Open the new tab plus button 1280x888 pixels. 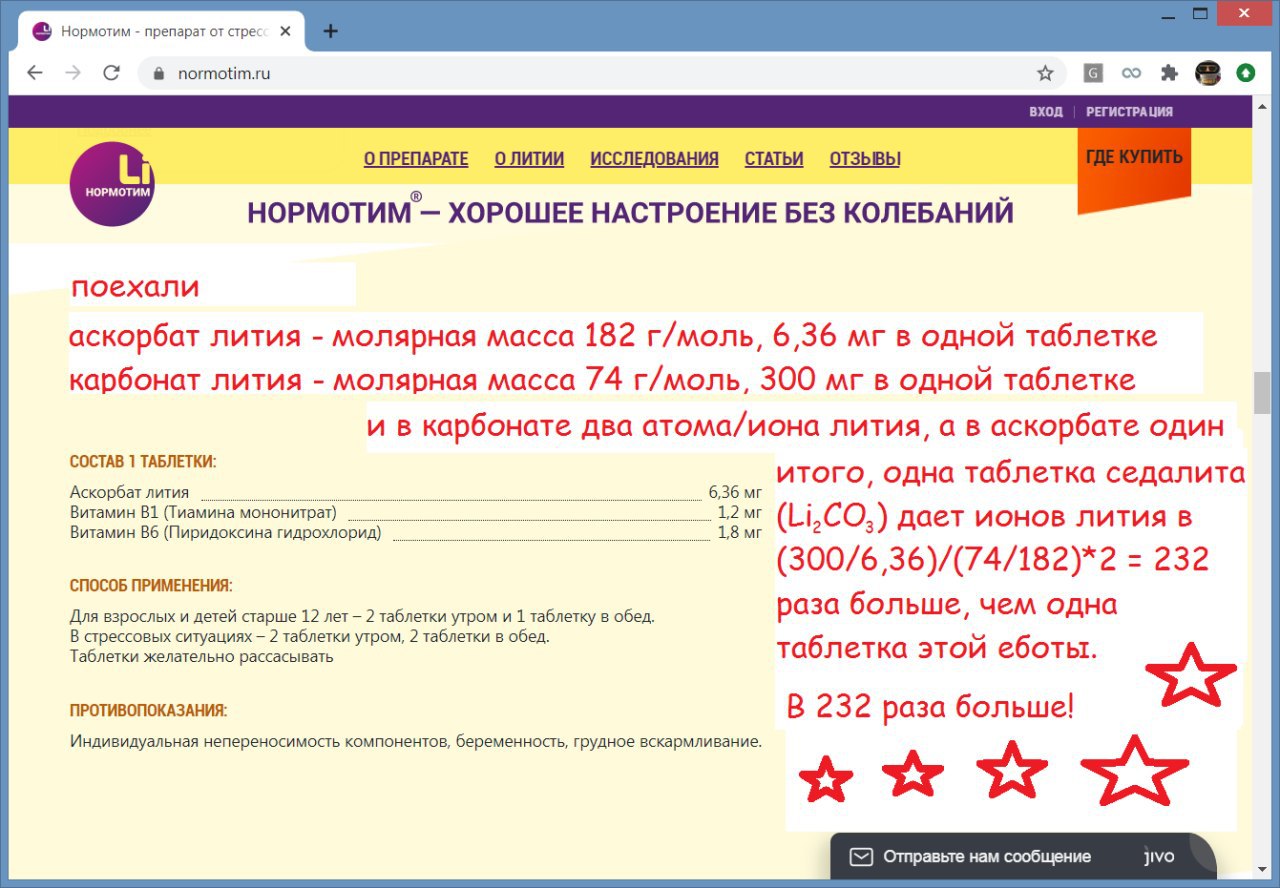pyautogui.click(x=330, y=31)
